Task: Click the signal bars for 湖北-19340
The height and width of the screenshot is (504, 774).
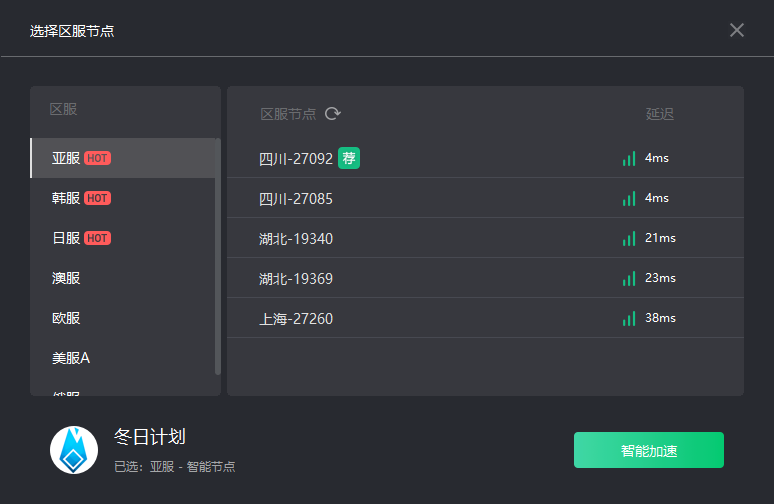Action: 629,238
